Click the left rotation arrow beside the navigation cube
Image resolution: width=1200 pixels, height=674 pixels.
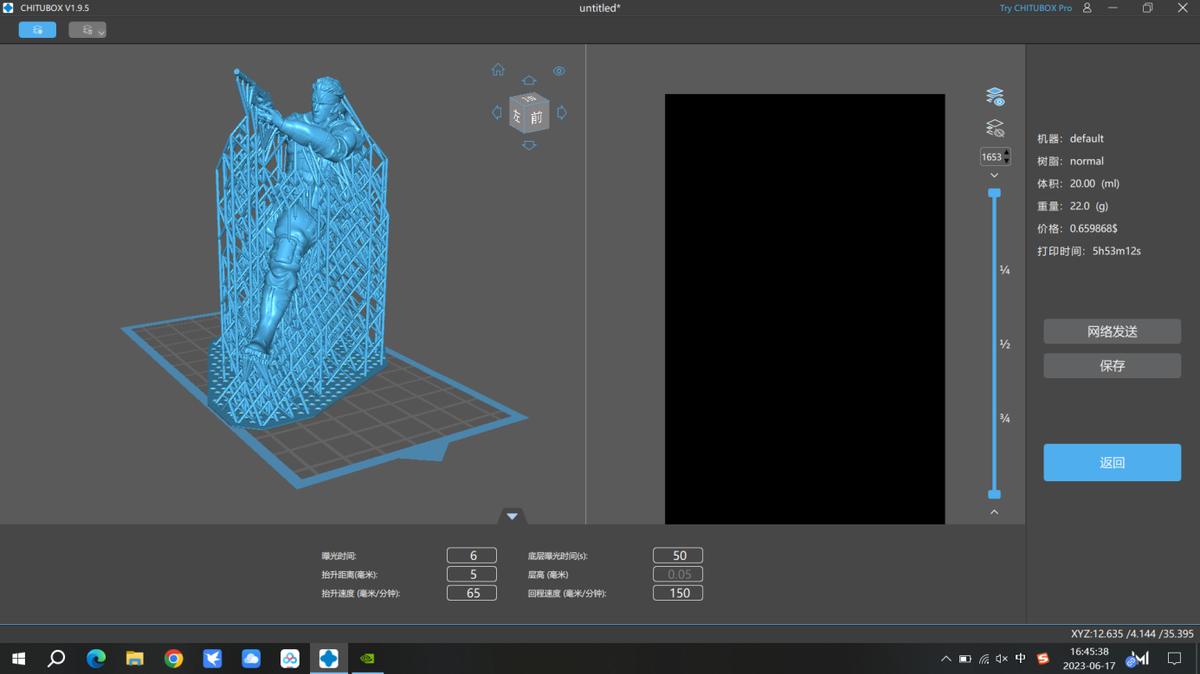coord(497,113)
